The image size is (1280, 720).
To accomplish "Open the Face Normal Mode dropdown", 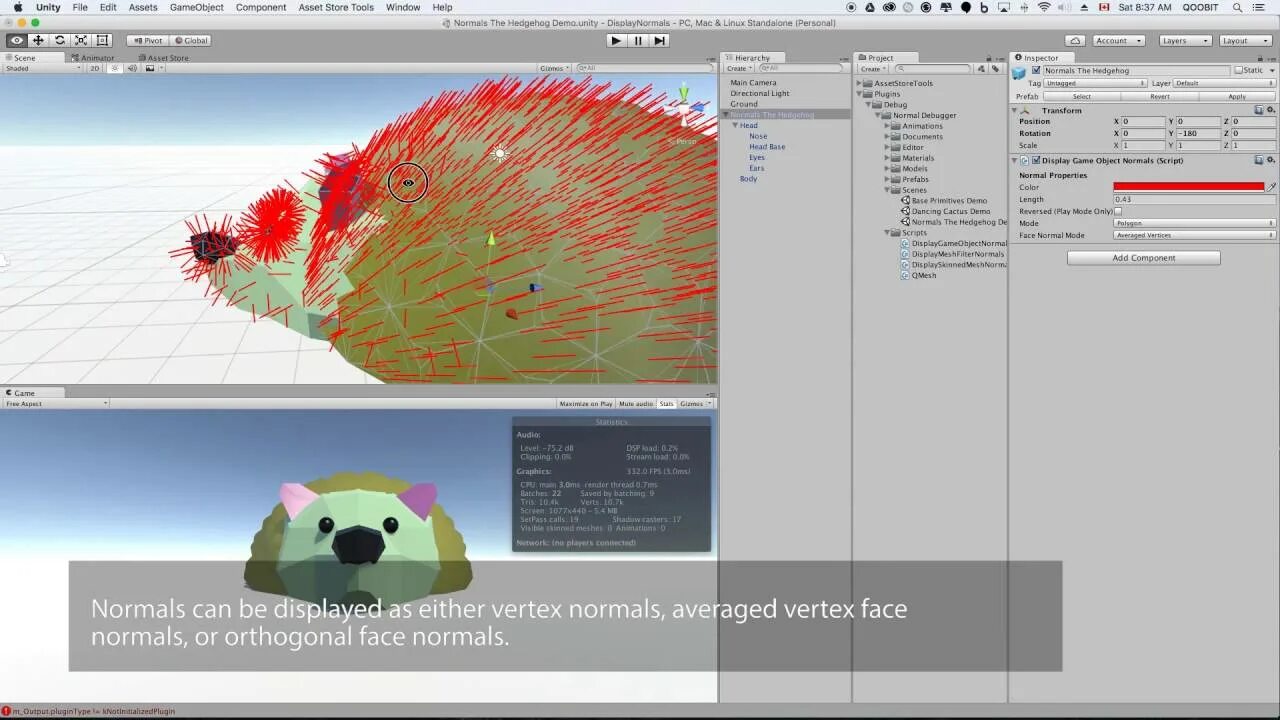I will pyautogui.click(x=1194, y=235).
